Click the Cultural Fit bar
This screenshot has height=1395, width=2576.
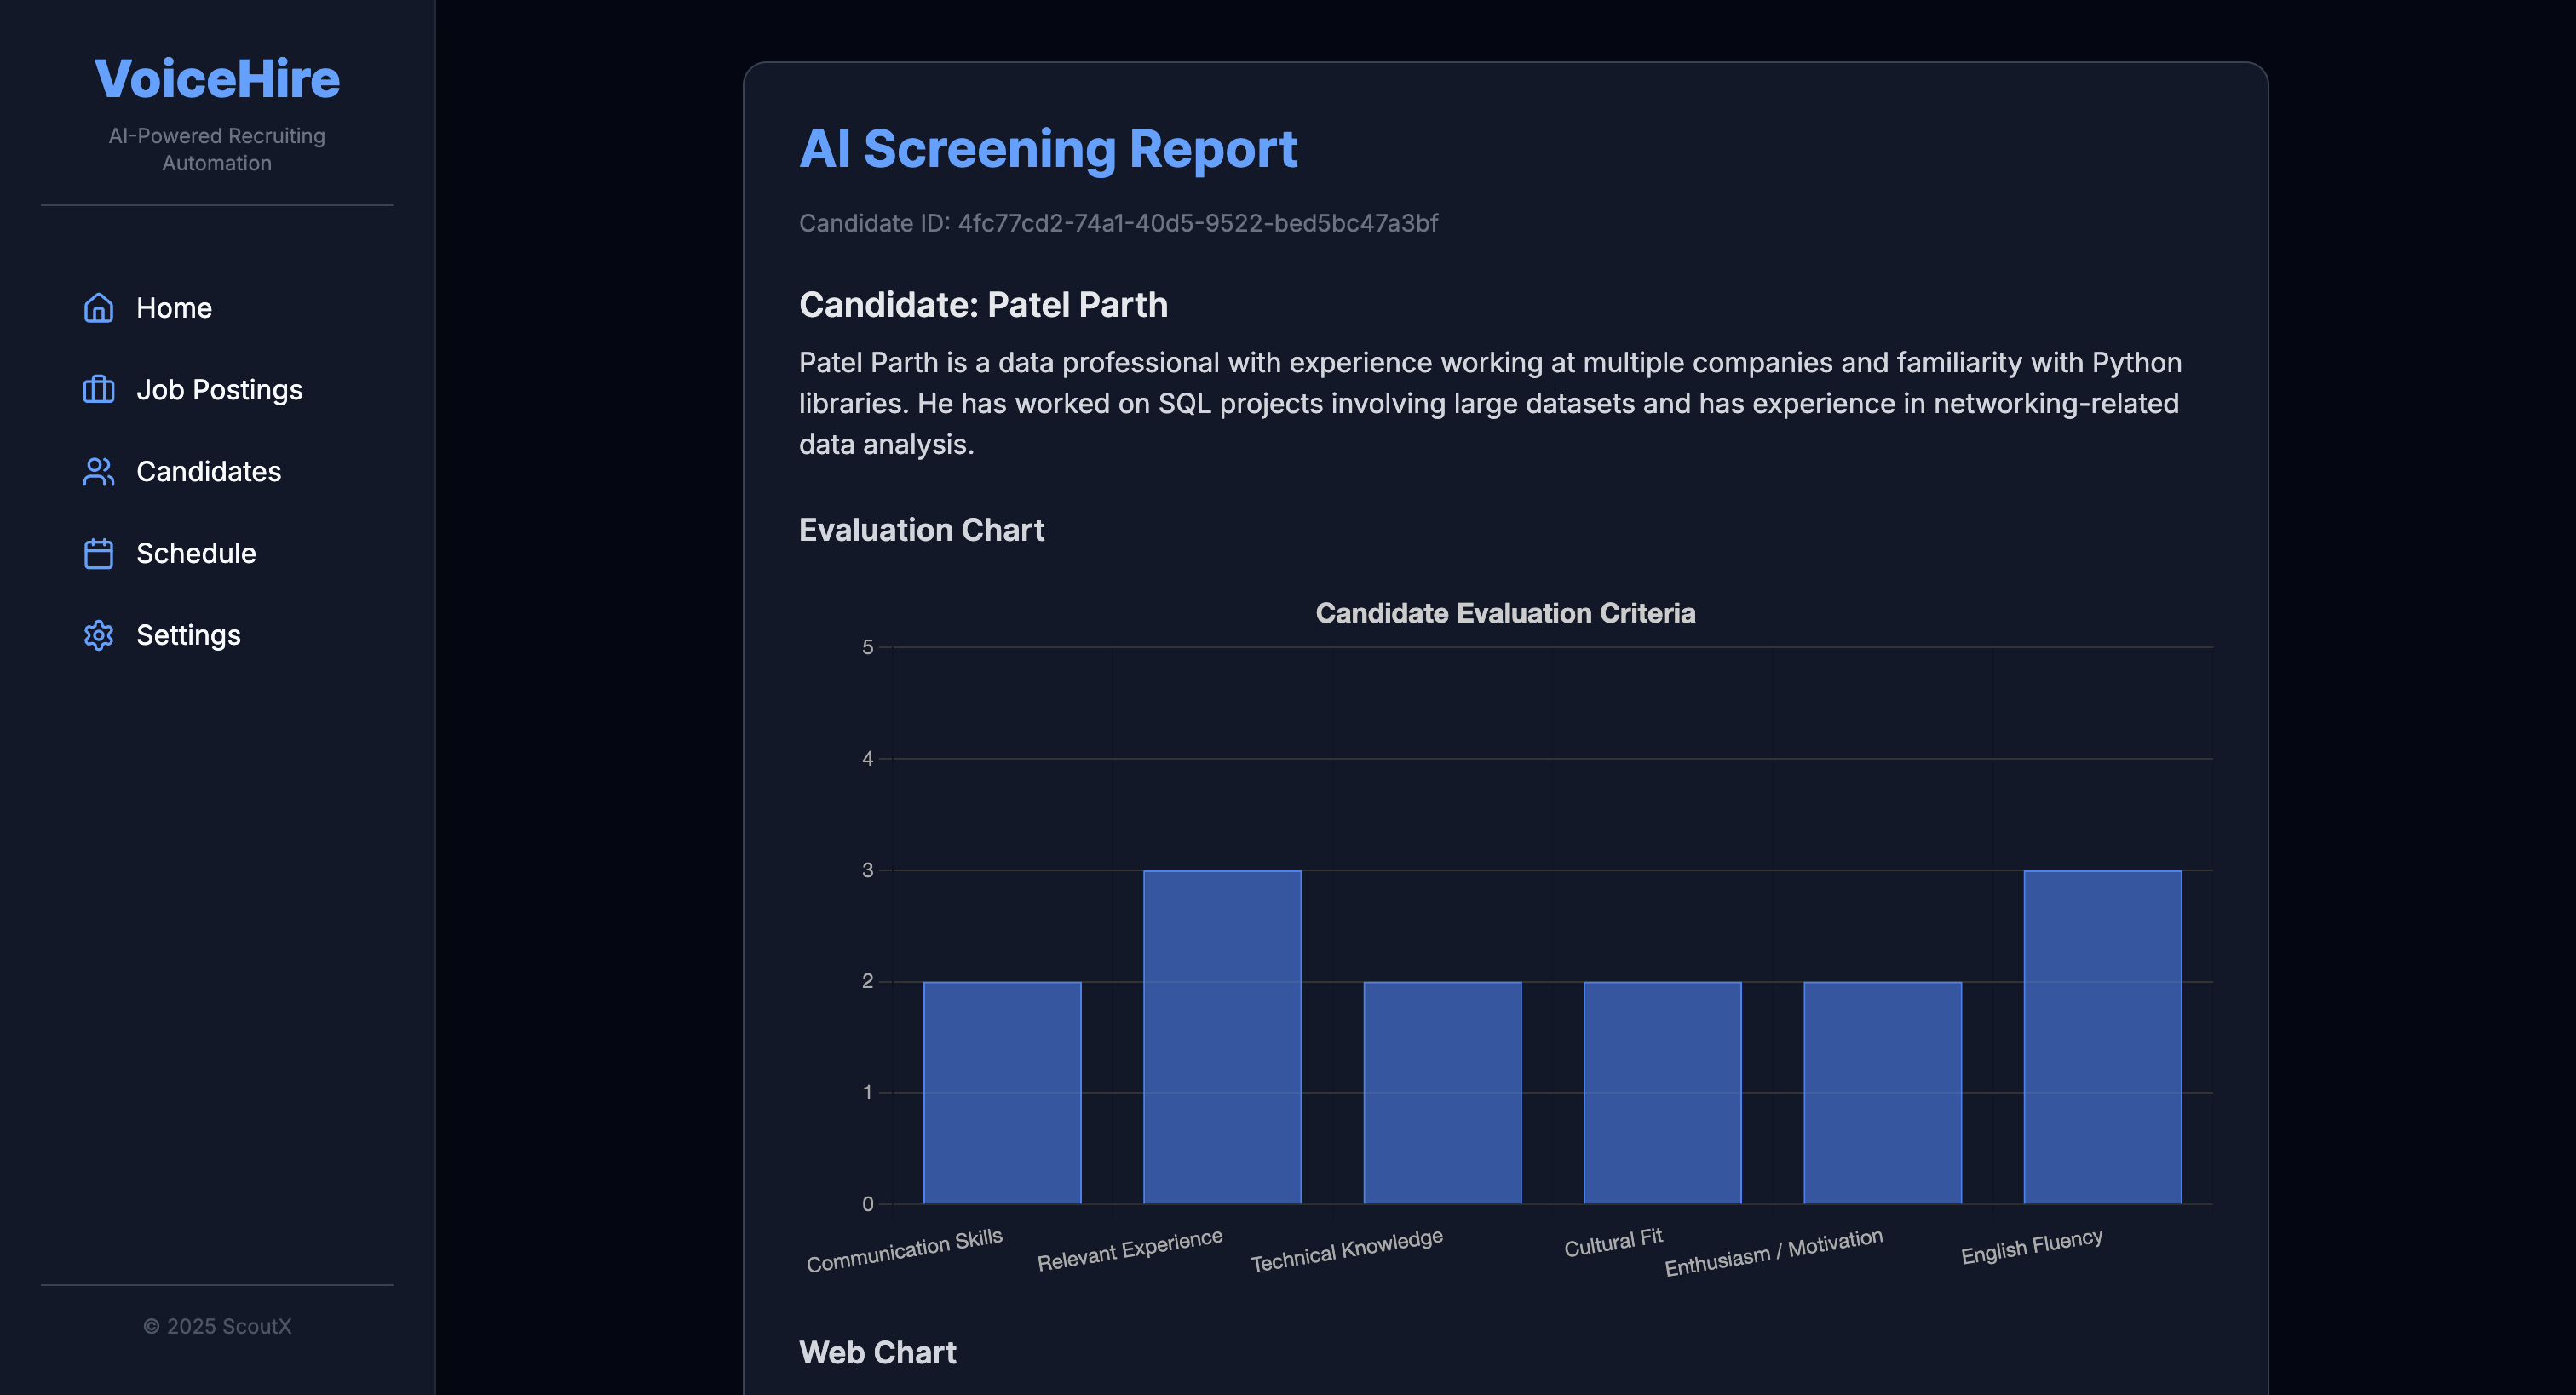pos(1662,1092)
